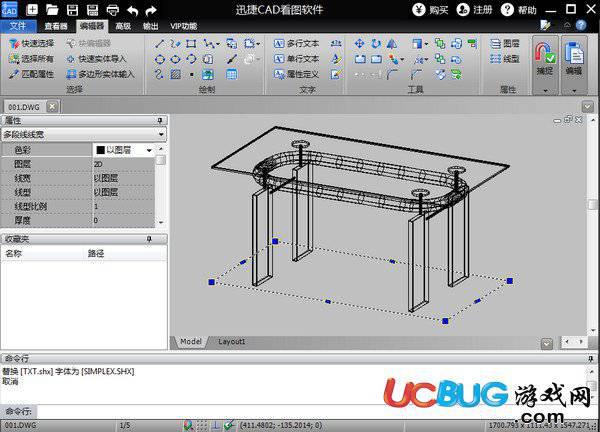Click Multi-line text (多行文本)
600x432 pixels.
(x=297, y=44)
